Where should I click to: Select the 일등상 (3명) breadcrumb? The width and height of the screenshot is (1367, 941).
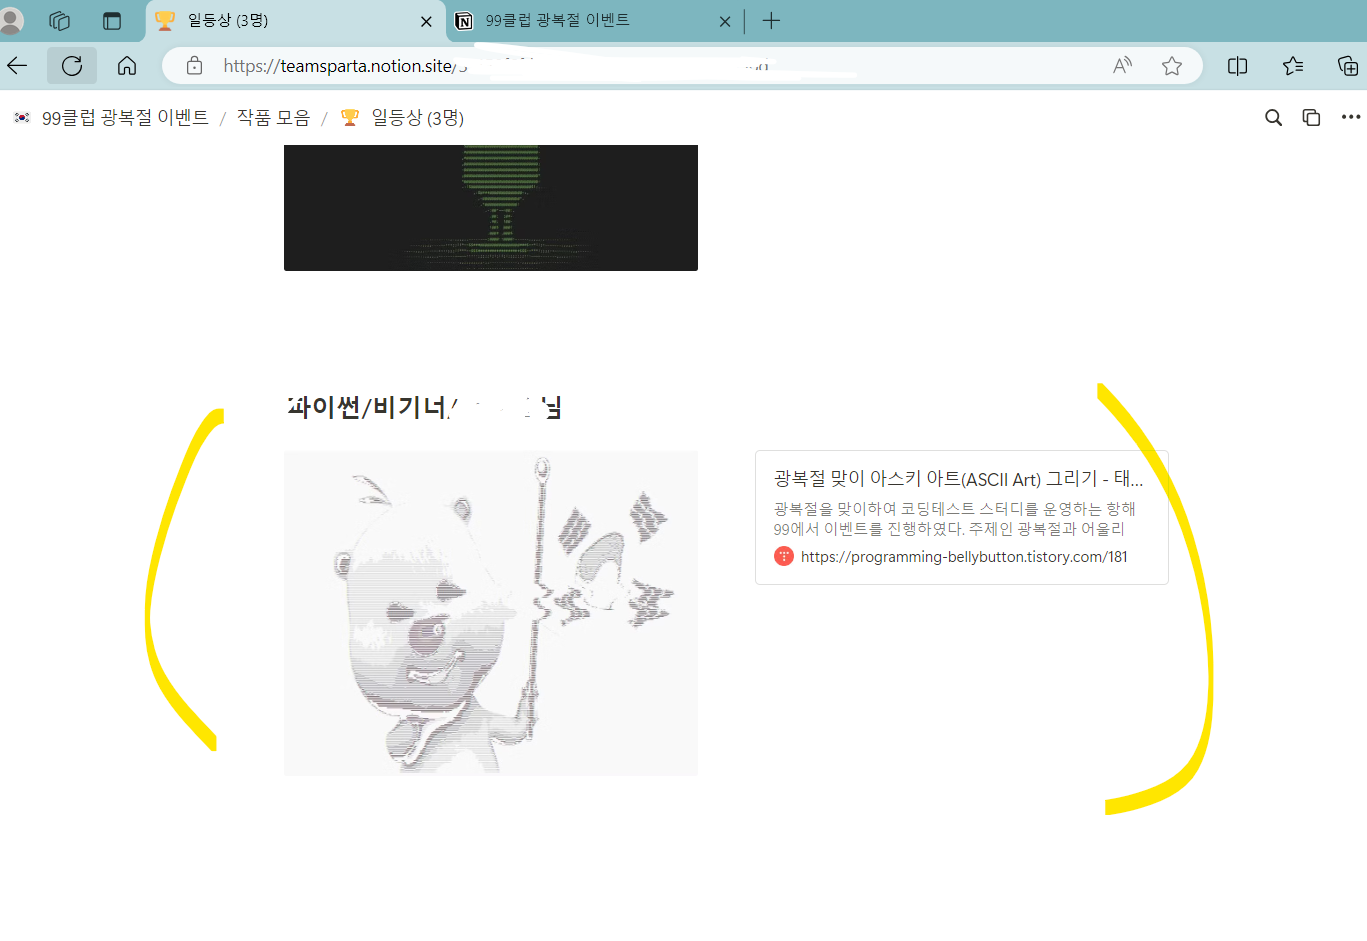[x=417, y=118]
